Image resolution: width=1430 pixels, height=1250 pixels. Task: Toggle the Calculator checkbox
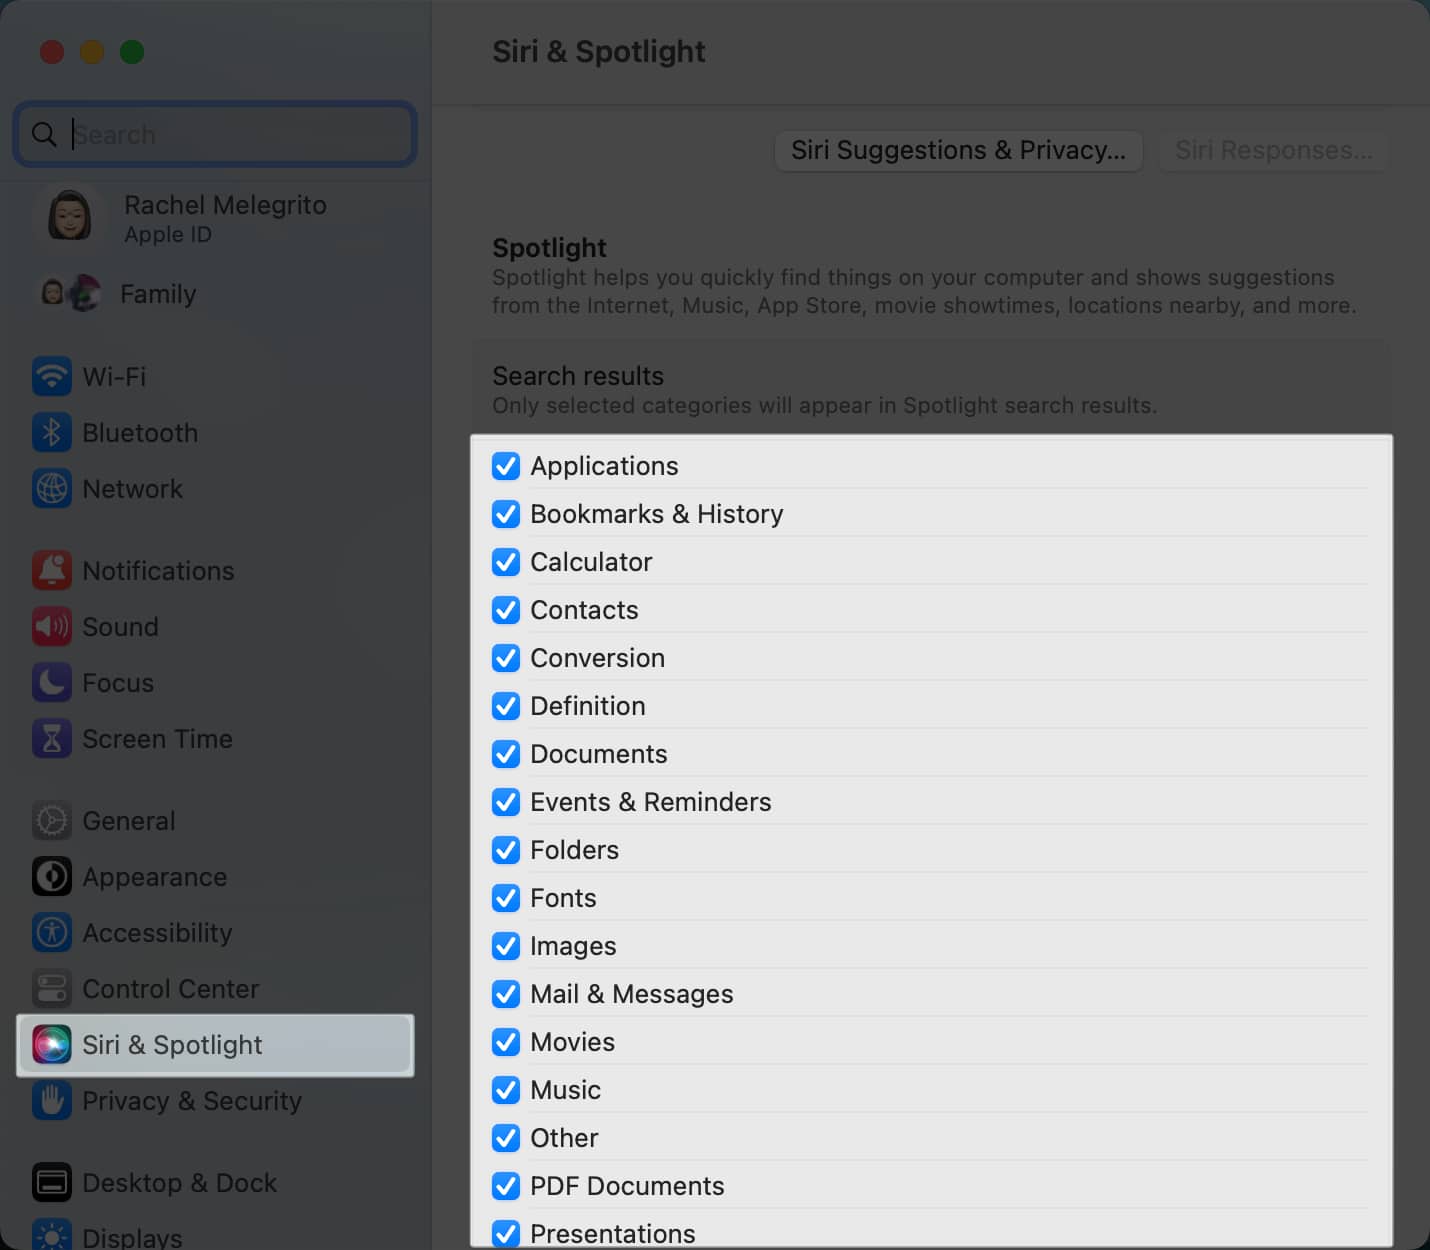point(506,562)
